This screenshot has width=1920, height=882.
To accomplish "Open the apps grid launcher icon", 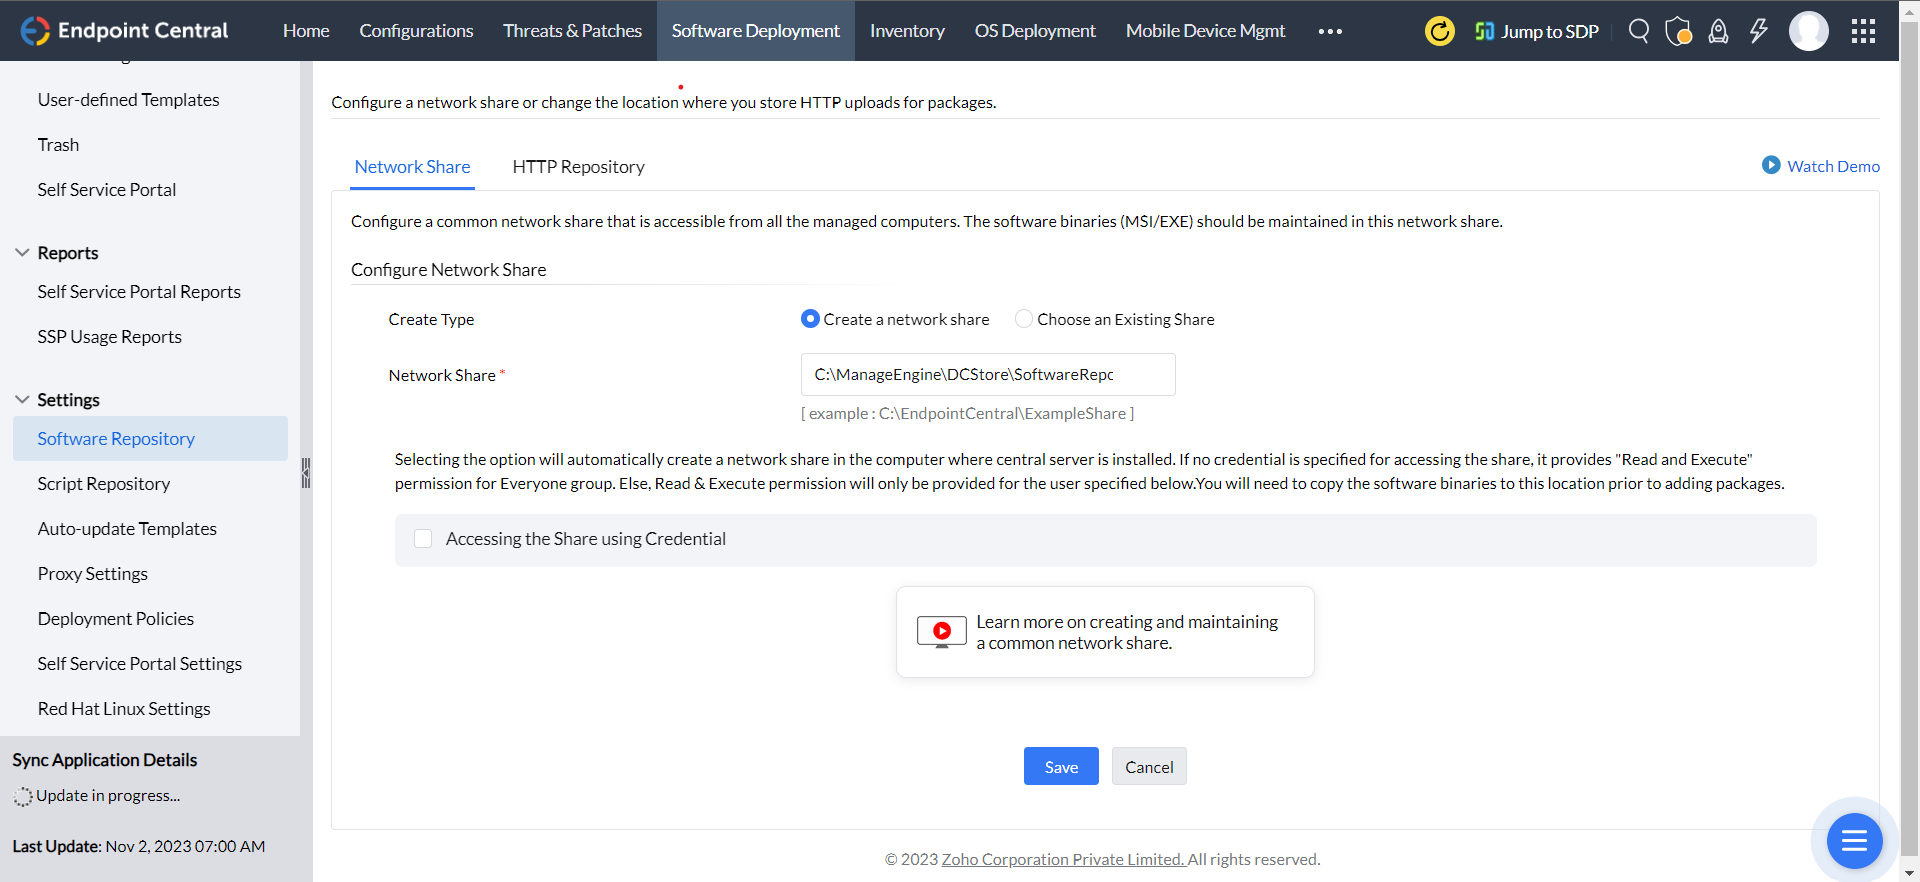I will tap(1863, 31).
